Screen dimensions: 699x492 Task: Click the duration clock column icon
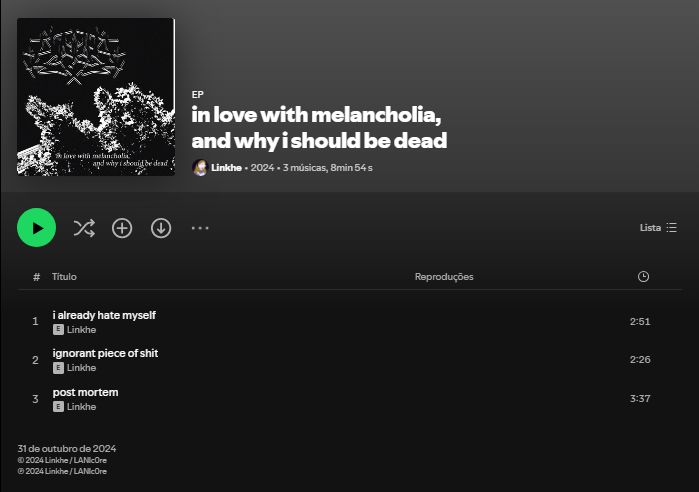tap(643, 277)
